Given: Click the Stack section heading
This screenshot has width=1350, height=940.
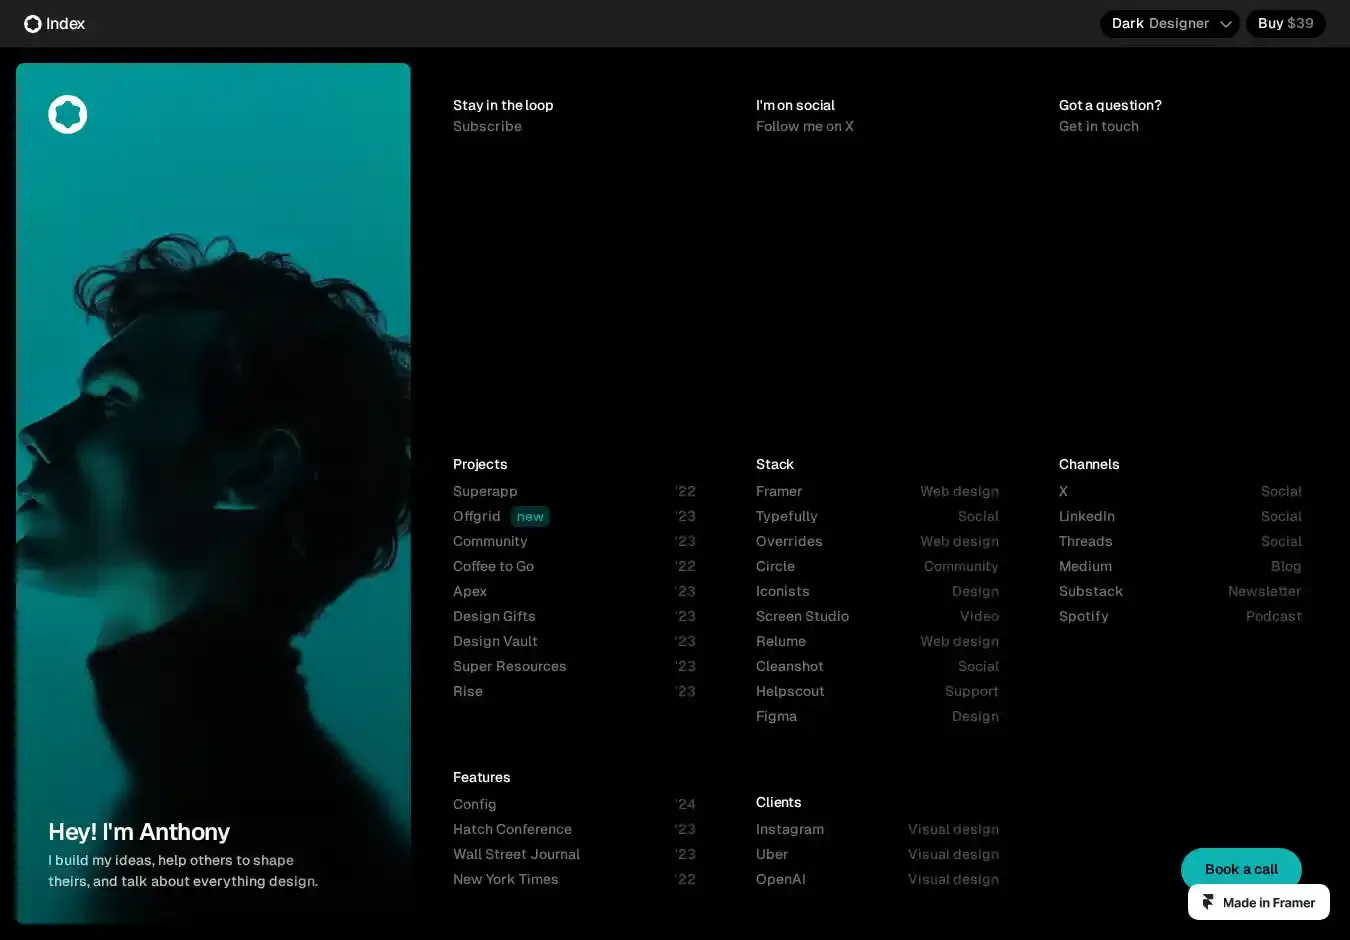Looking at the screenshot, I should pos(775,464).
